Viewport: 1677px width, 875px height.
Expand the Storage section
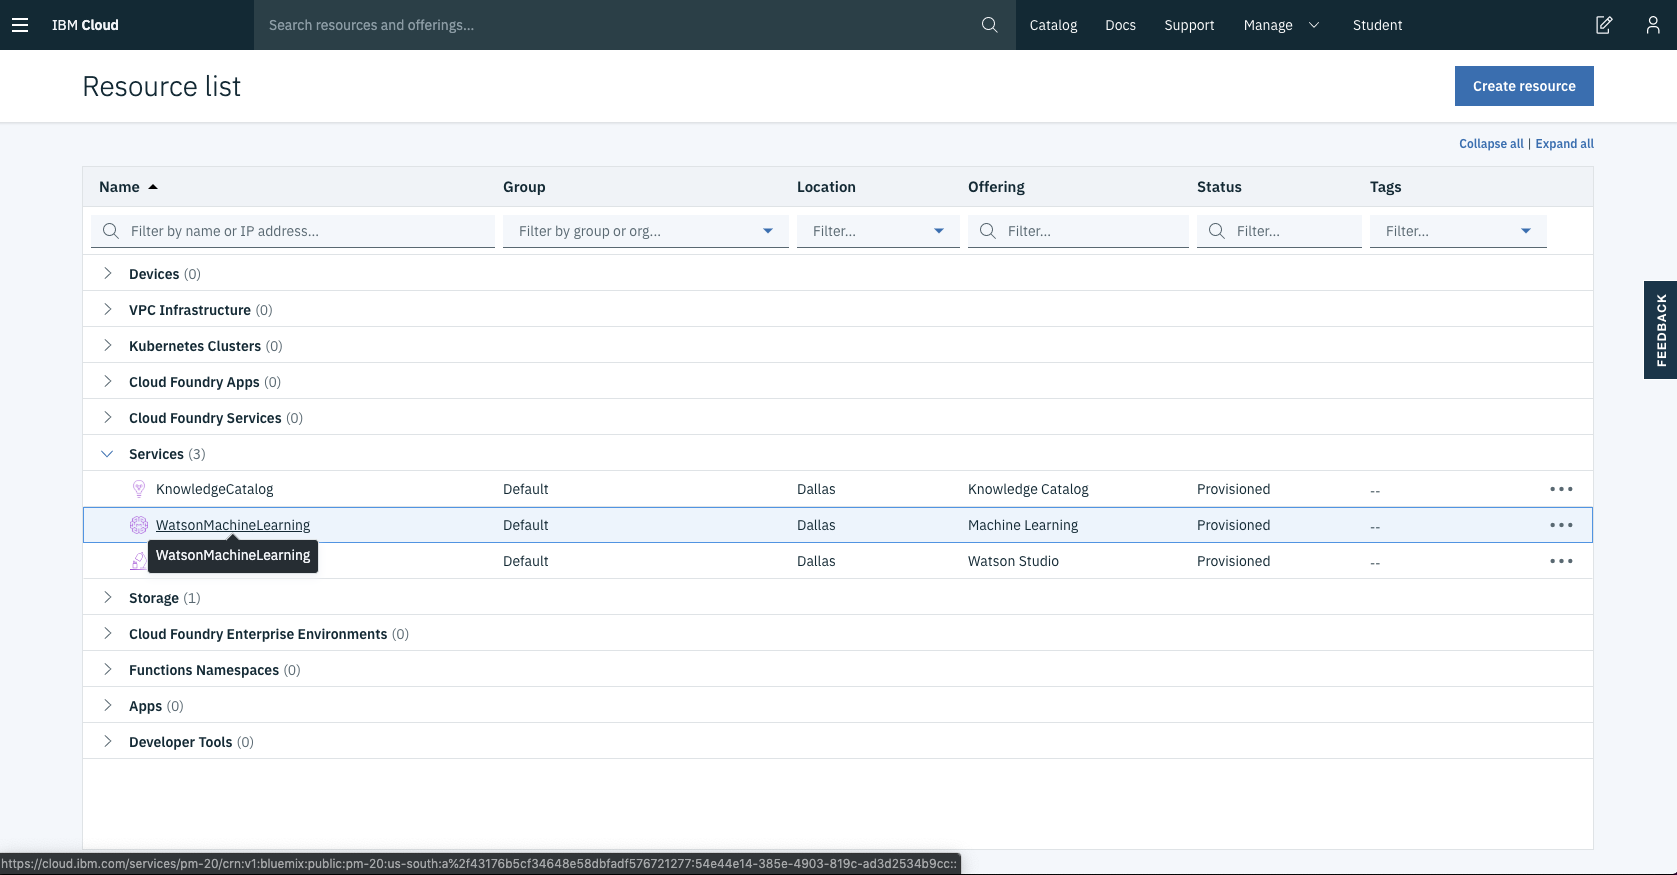(107, 597)
